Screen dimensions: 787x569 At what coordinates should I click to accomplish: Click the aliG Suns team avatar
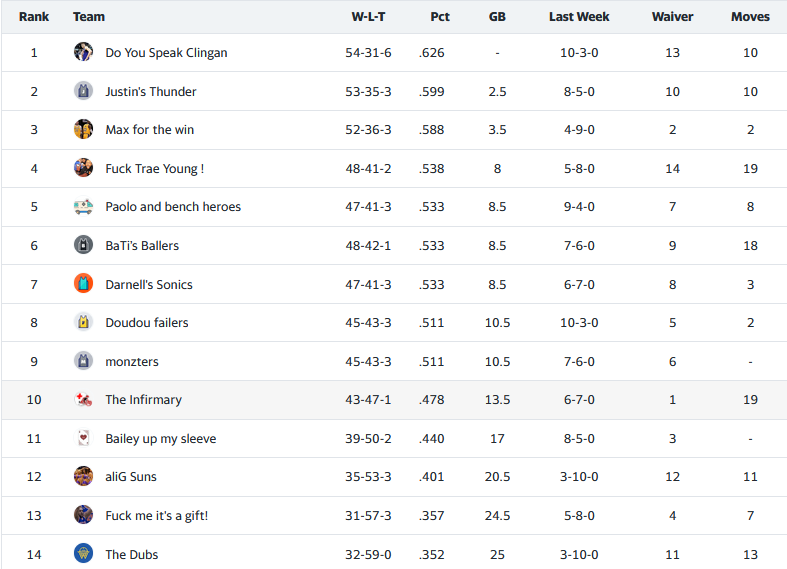pos(83,477)
